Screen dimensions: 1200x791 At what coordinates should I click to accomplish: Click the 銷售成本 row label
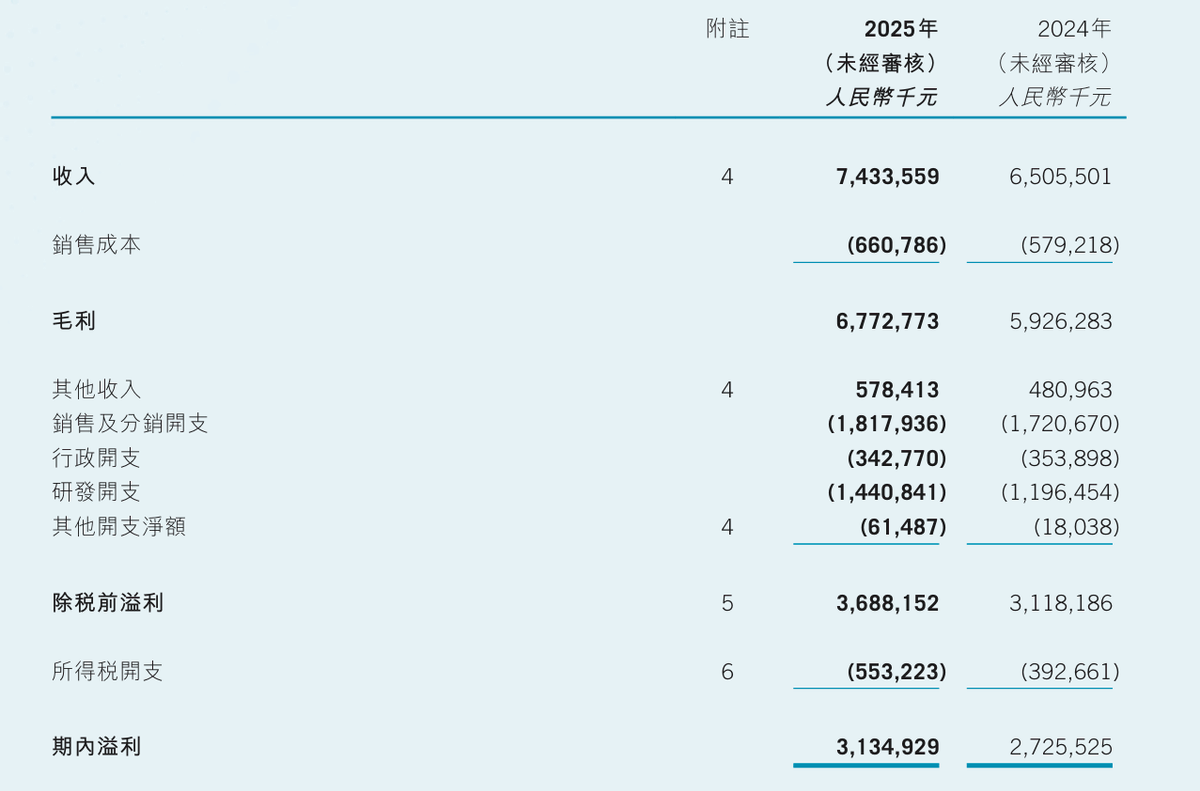[96, 244]
